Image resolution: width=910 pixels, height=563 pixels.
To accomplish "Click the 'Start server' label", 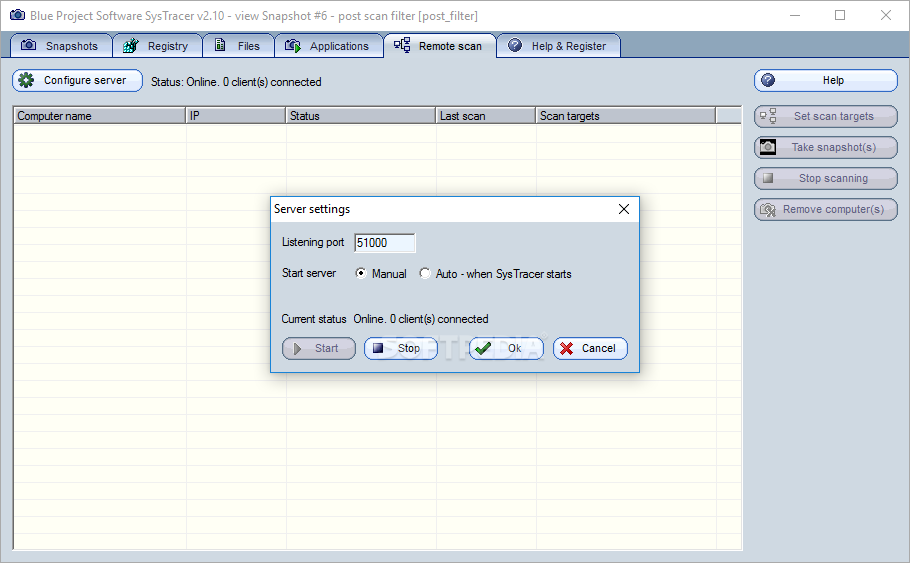I will (309, 273).
